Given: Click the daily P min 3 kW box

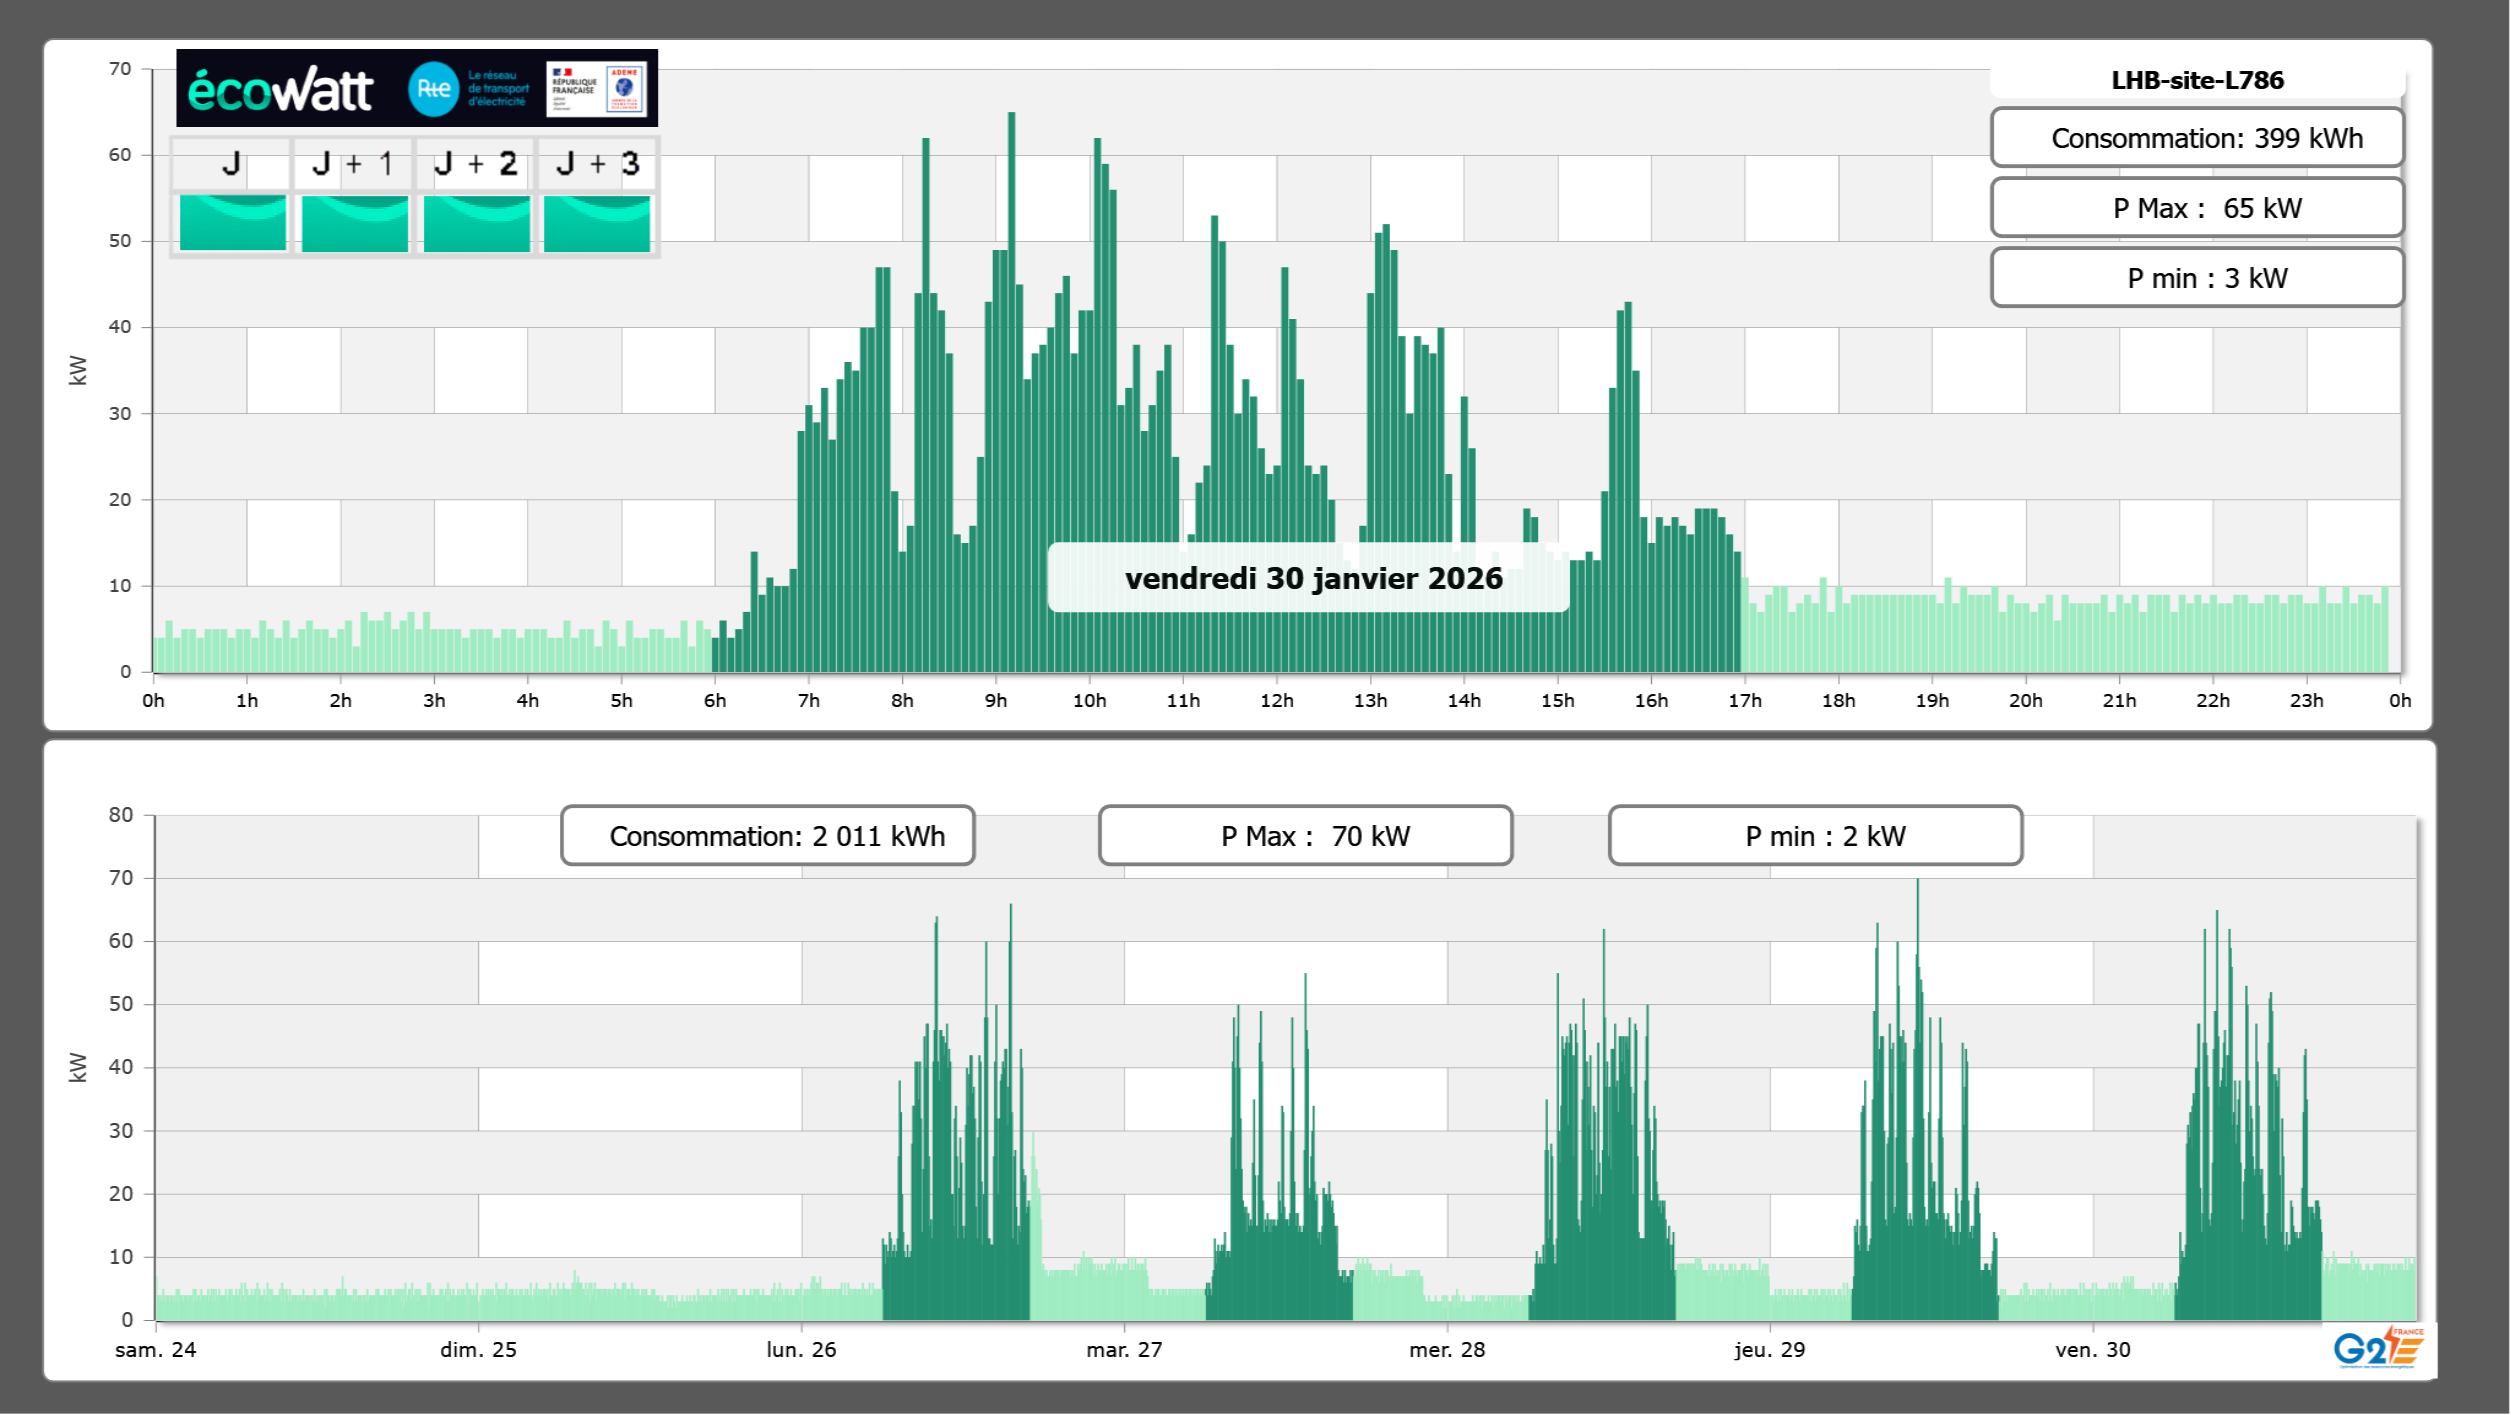Looking at the screenshot, I should click(x=2197, y=278).
